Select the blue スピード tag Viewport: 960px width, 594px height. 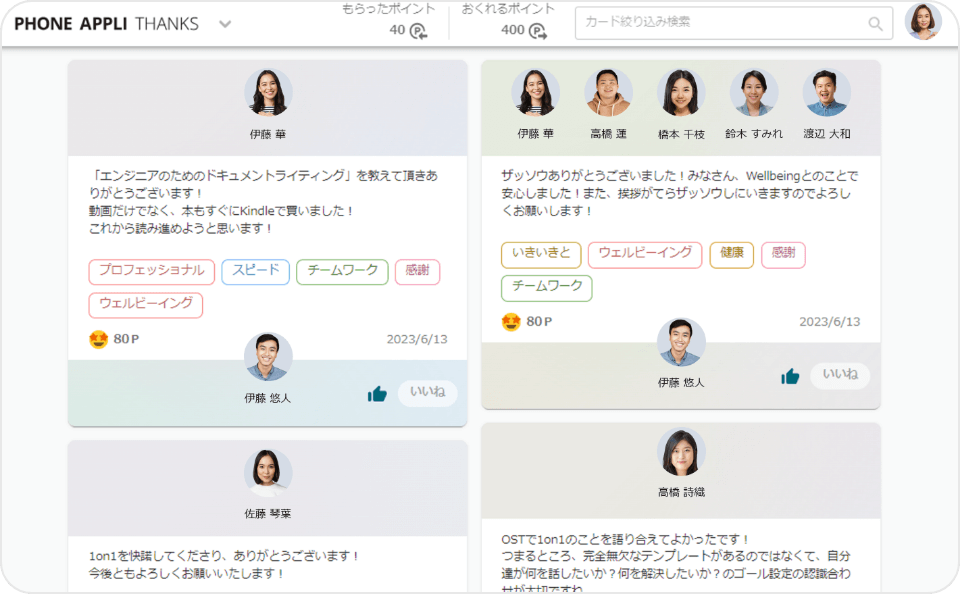[255, 271]
